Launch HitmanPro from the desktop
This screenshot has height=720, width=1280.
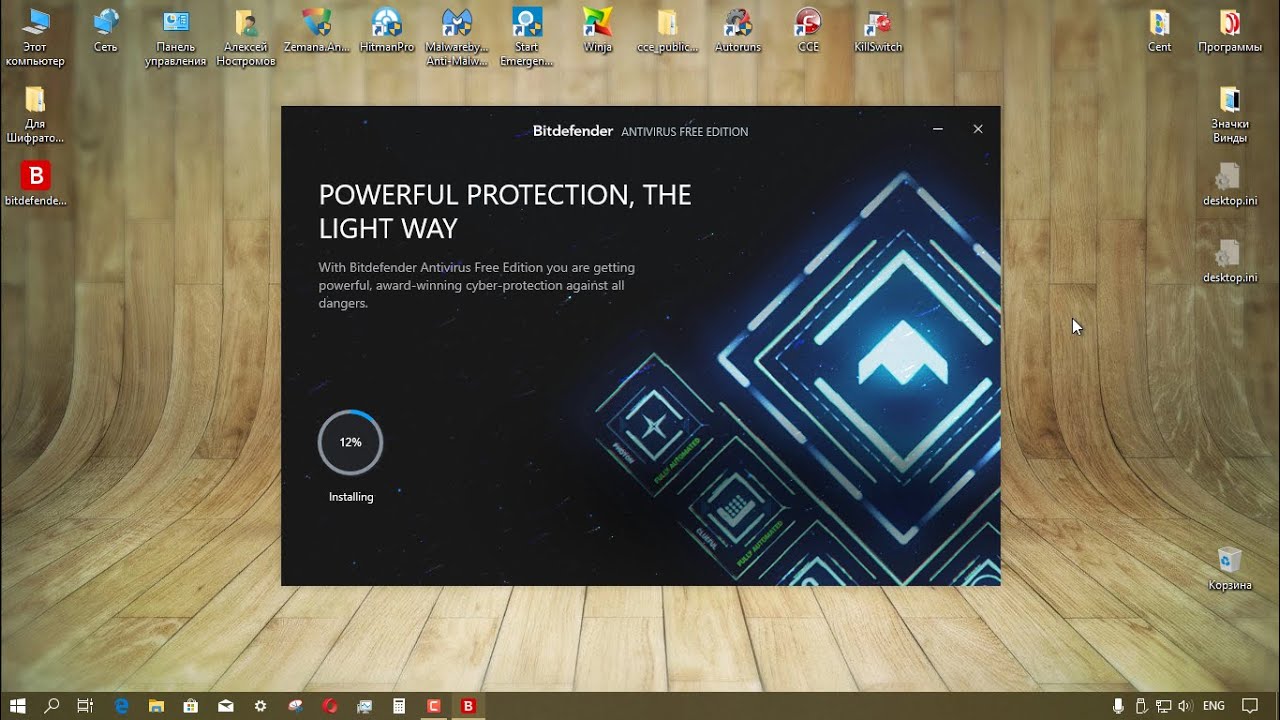coord(387,30)
